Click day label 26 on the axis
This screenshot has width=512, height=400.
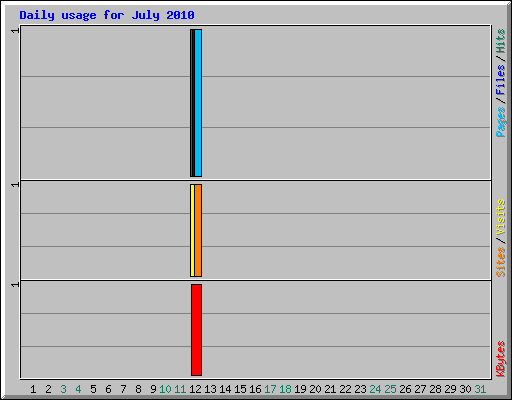[x=405, y=389]
